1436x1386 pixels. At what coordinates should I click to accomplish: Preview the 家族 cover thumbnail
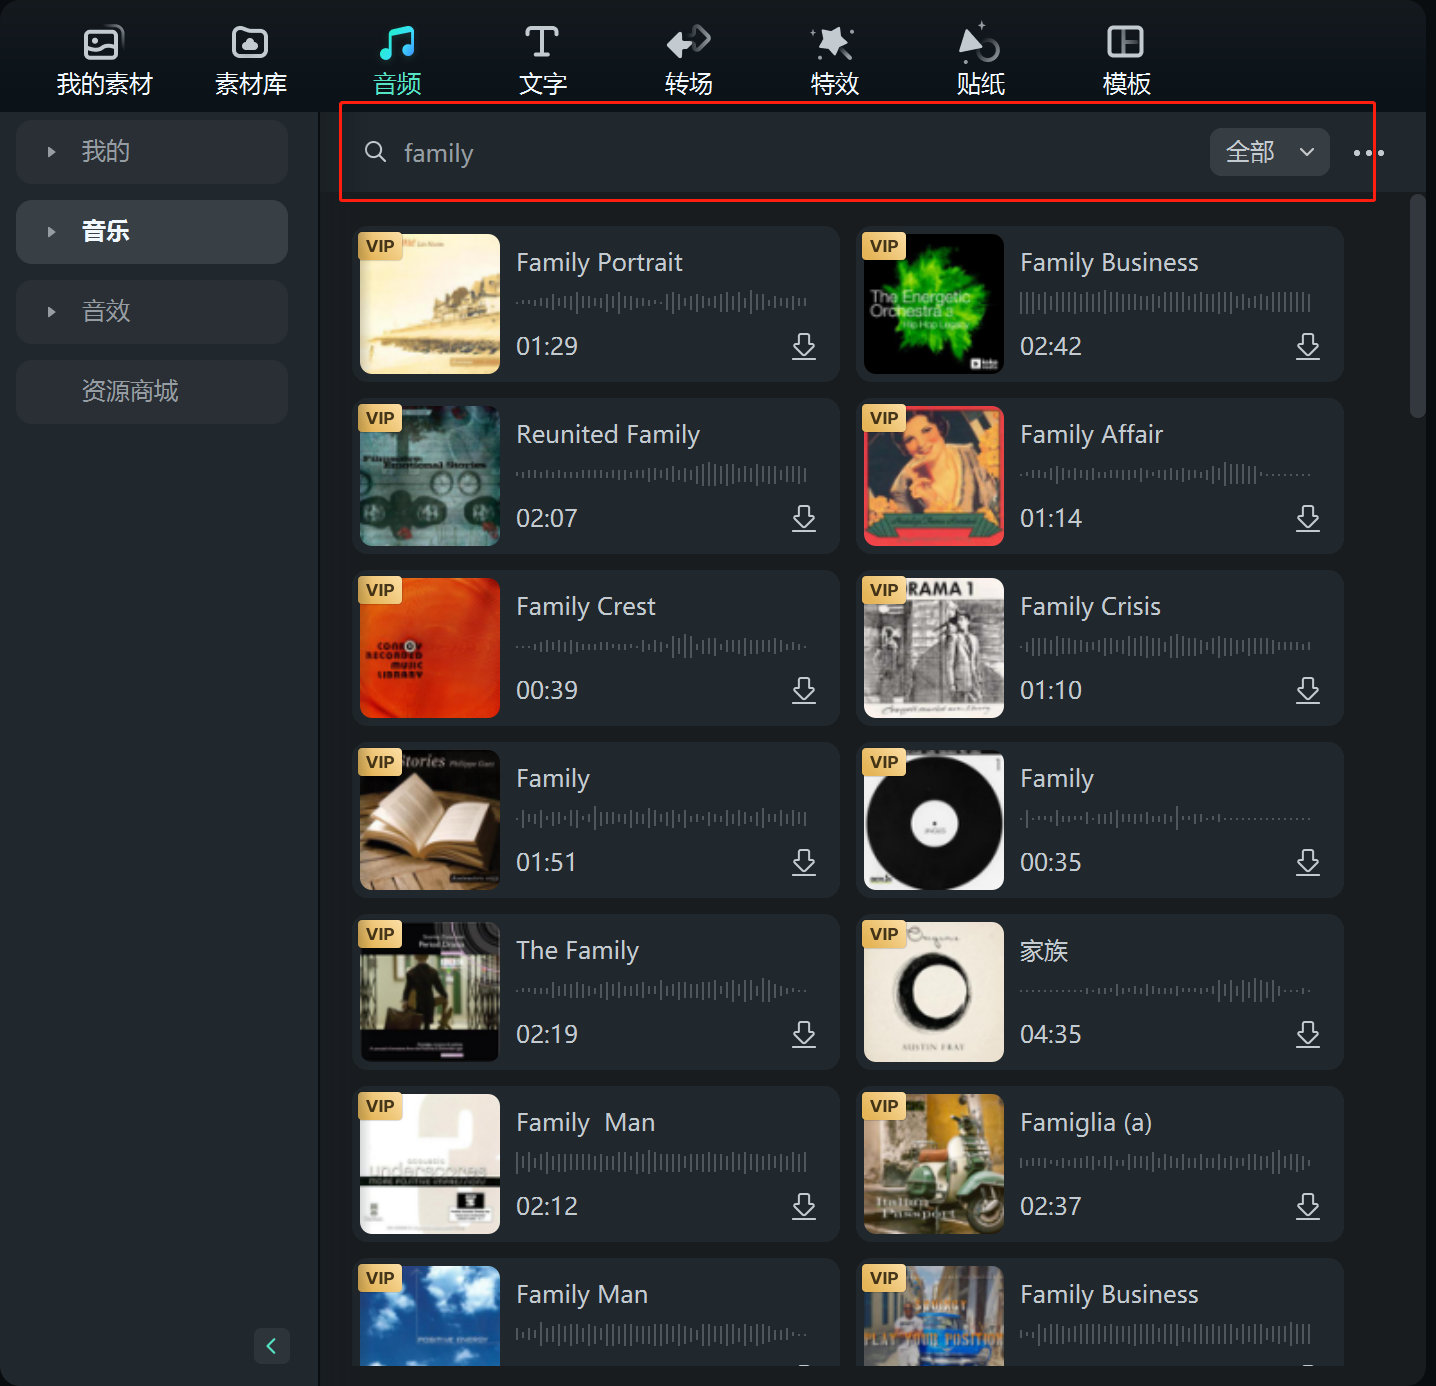click(x=934, y=992)
